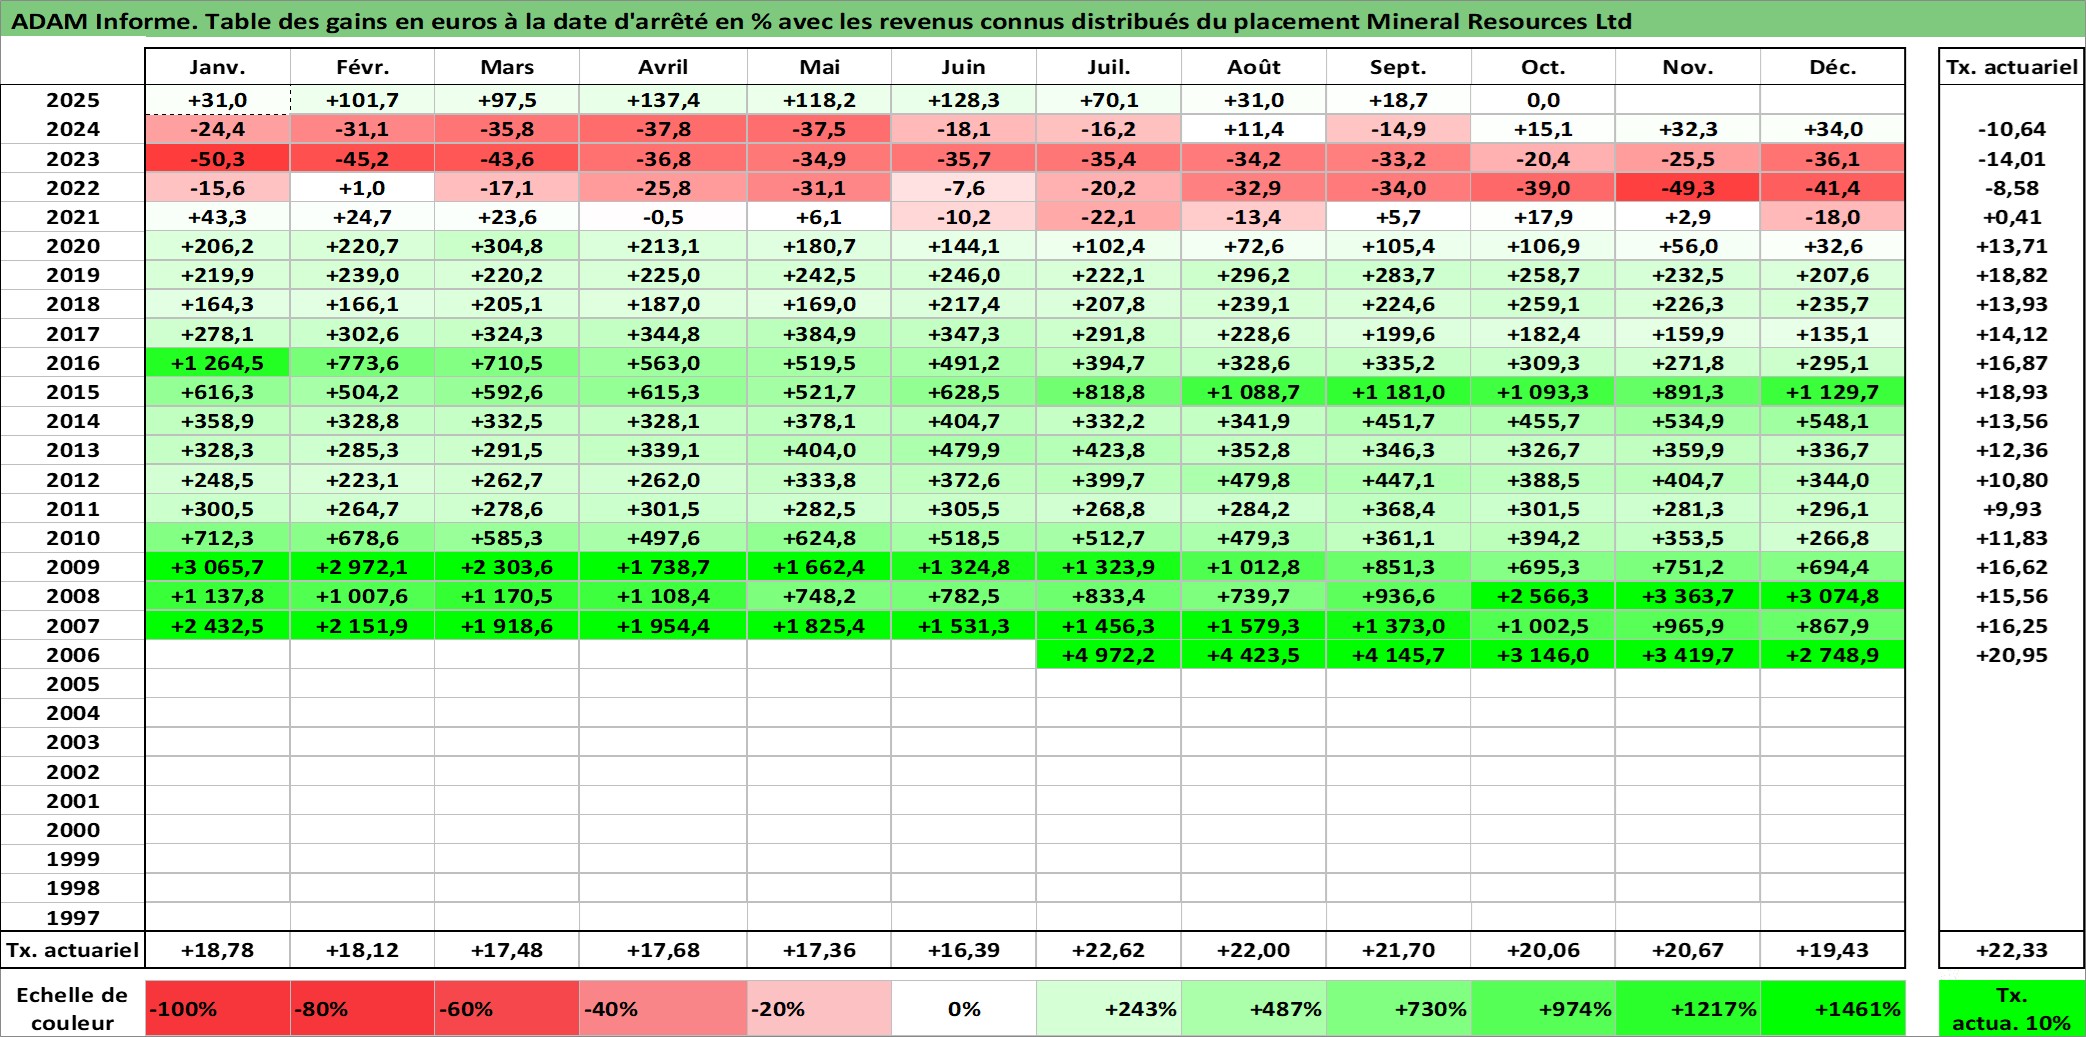Click the cell value +1 181,0

coord(1398,392)
